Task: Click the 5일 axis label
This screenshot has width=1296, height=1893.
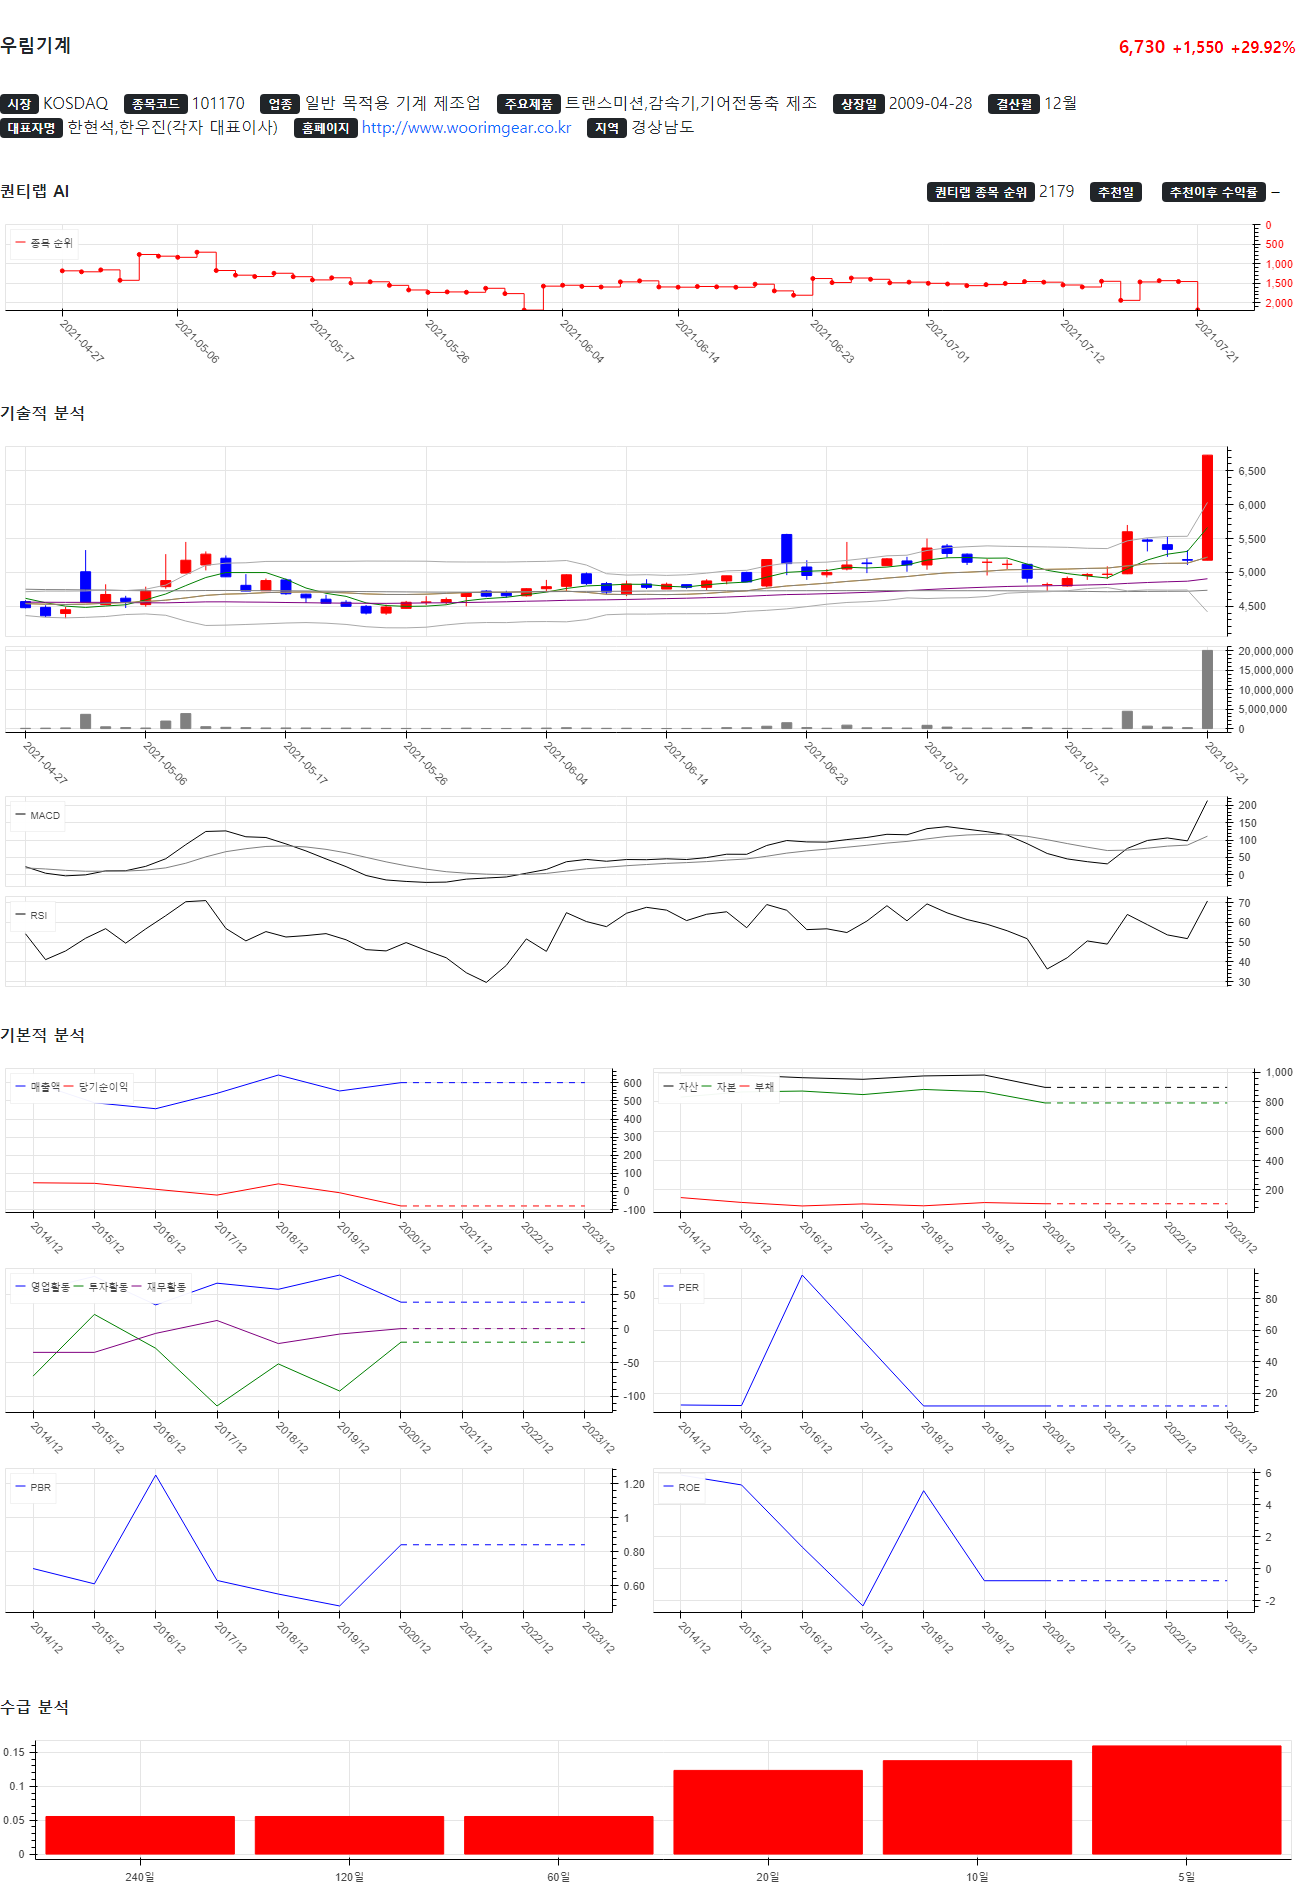Action: coord(1186,1876)
